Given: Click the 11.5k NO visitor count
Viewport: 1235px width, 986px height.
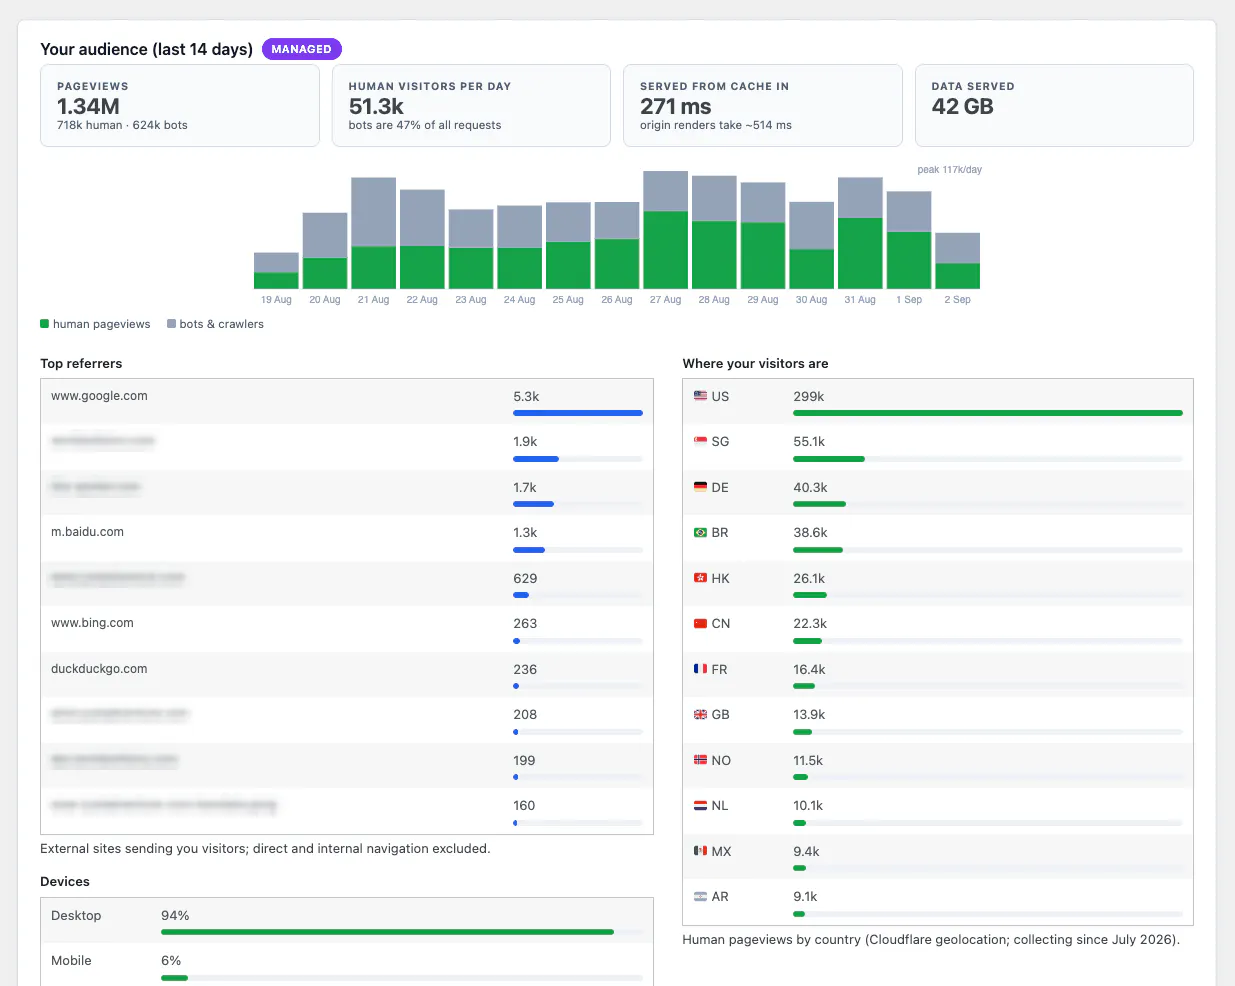Looking at the screenshot, I should click(808, 760).
